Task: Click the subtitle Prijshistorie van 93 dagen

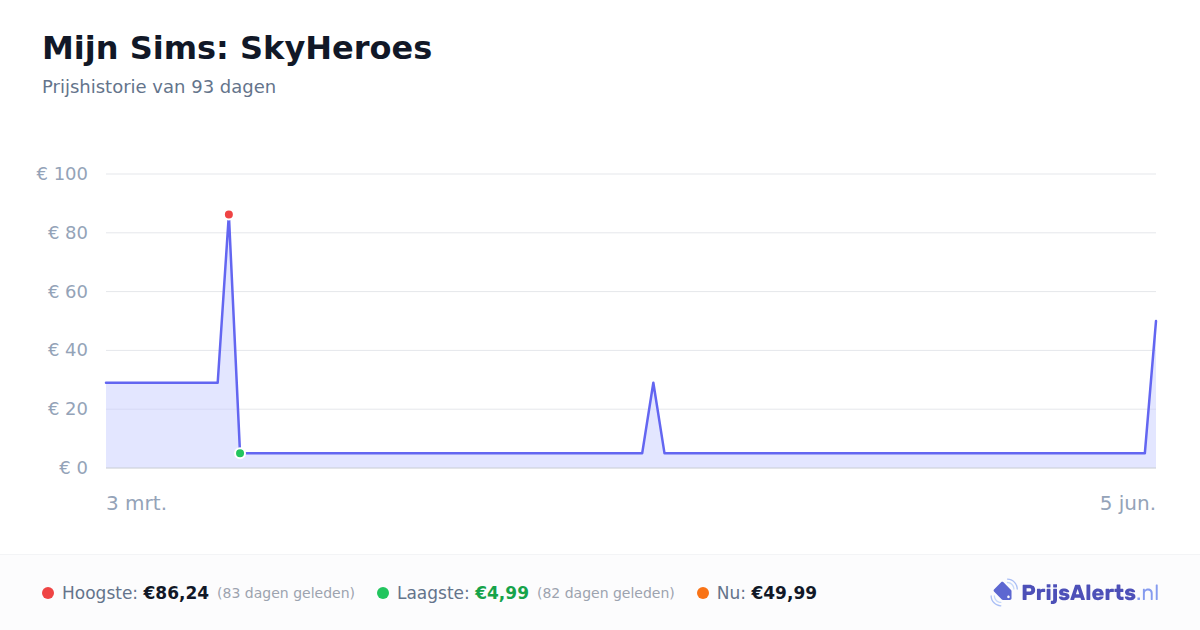Action: pyautogui.click(x=159, y=87)
